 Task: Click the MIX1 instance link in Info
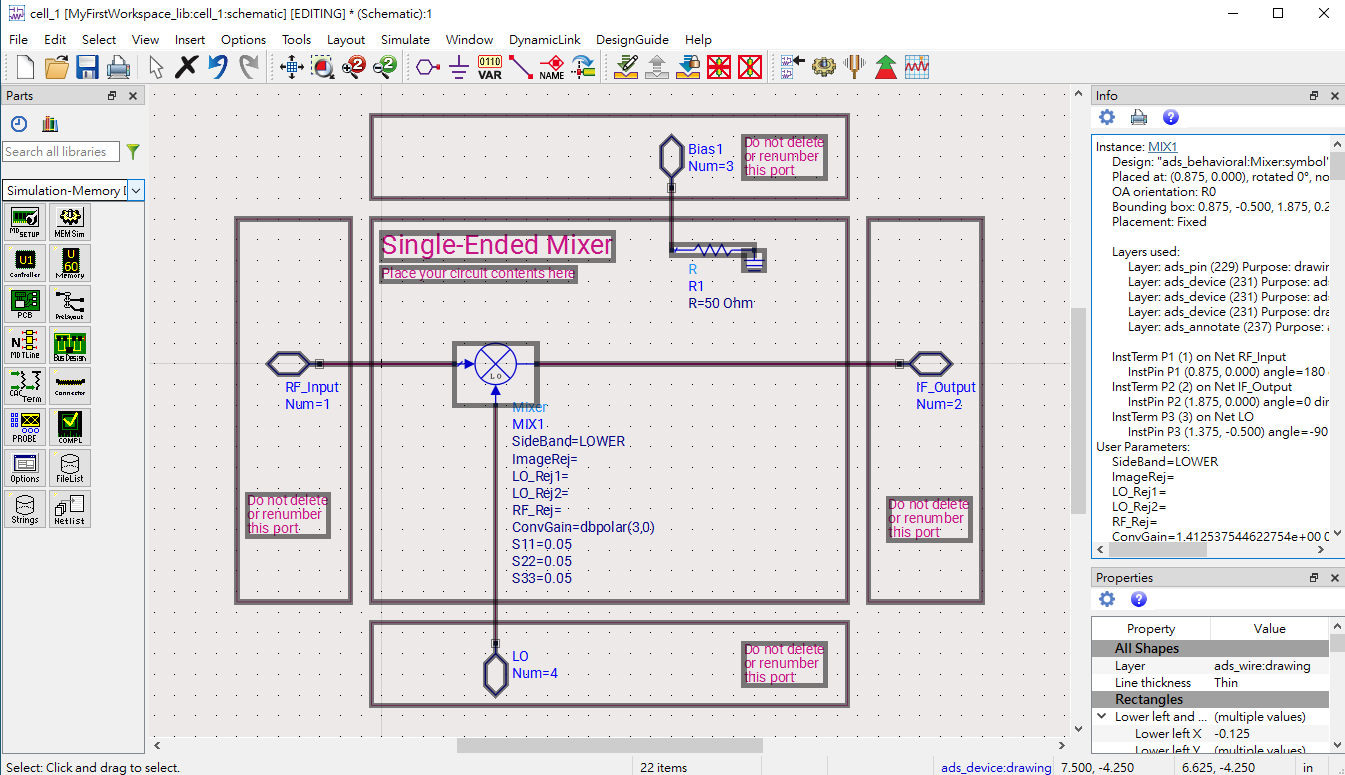(1162, 146)
